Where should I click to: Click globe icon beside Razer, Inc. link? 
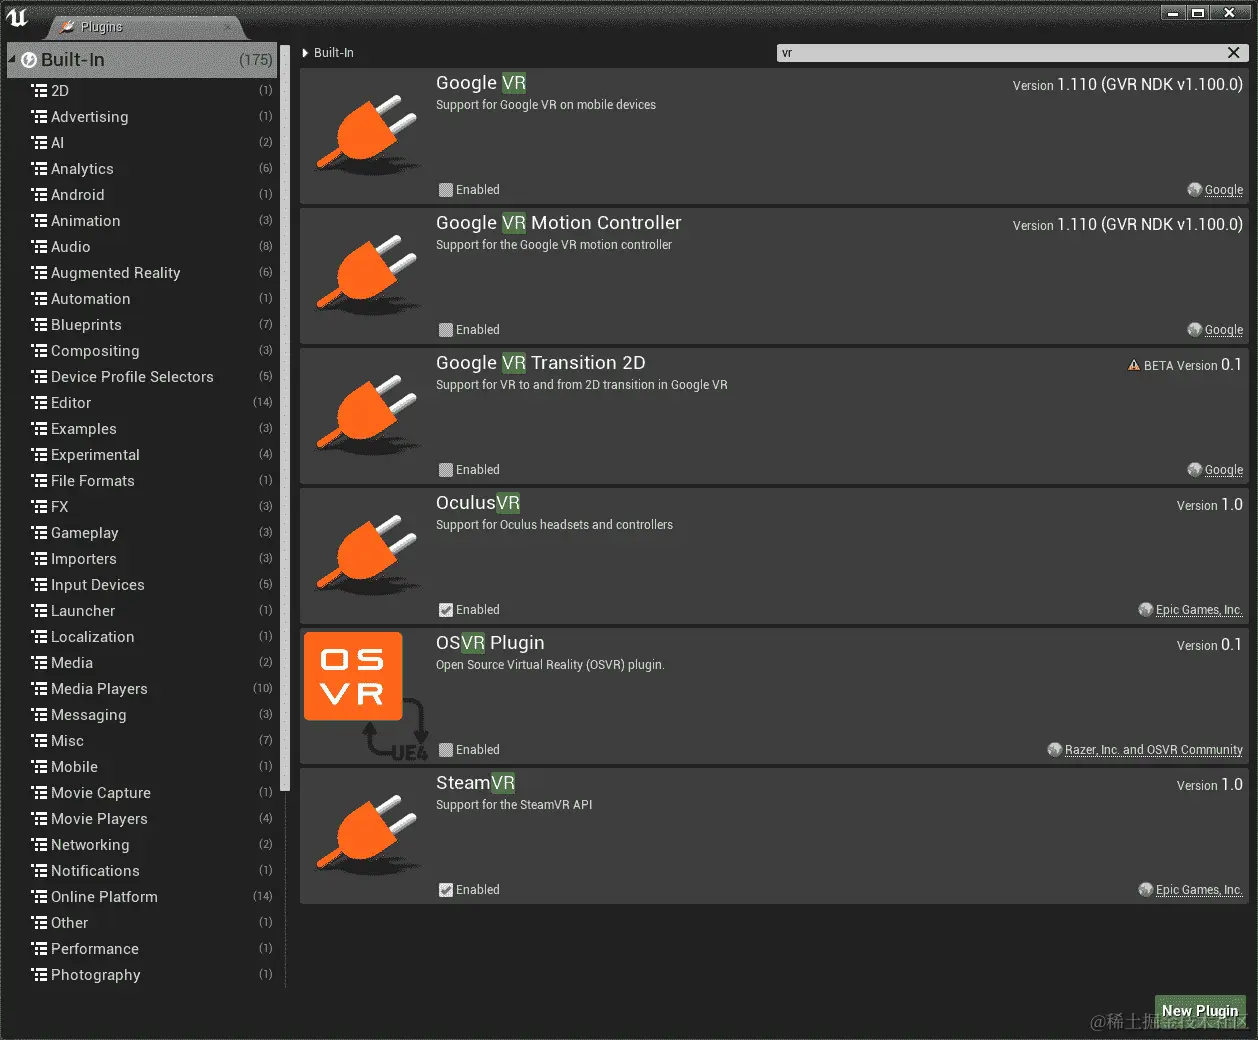1054,749
